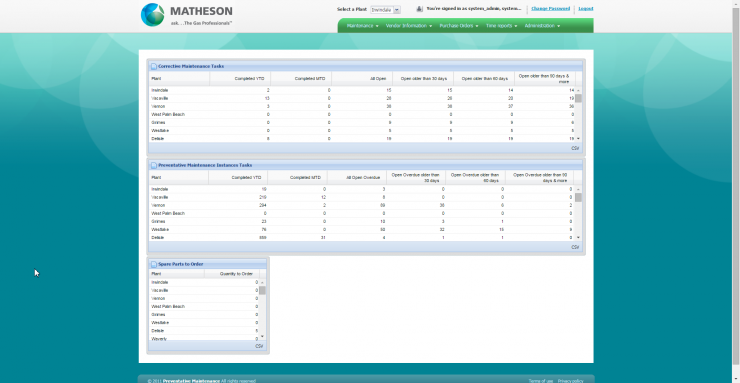Click the All Open Overdue column header
Viewport: 740px width, 383px height.
tap(356, 178)
